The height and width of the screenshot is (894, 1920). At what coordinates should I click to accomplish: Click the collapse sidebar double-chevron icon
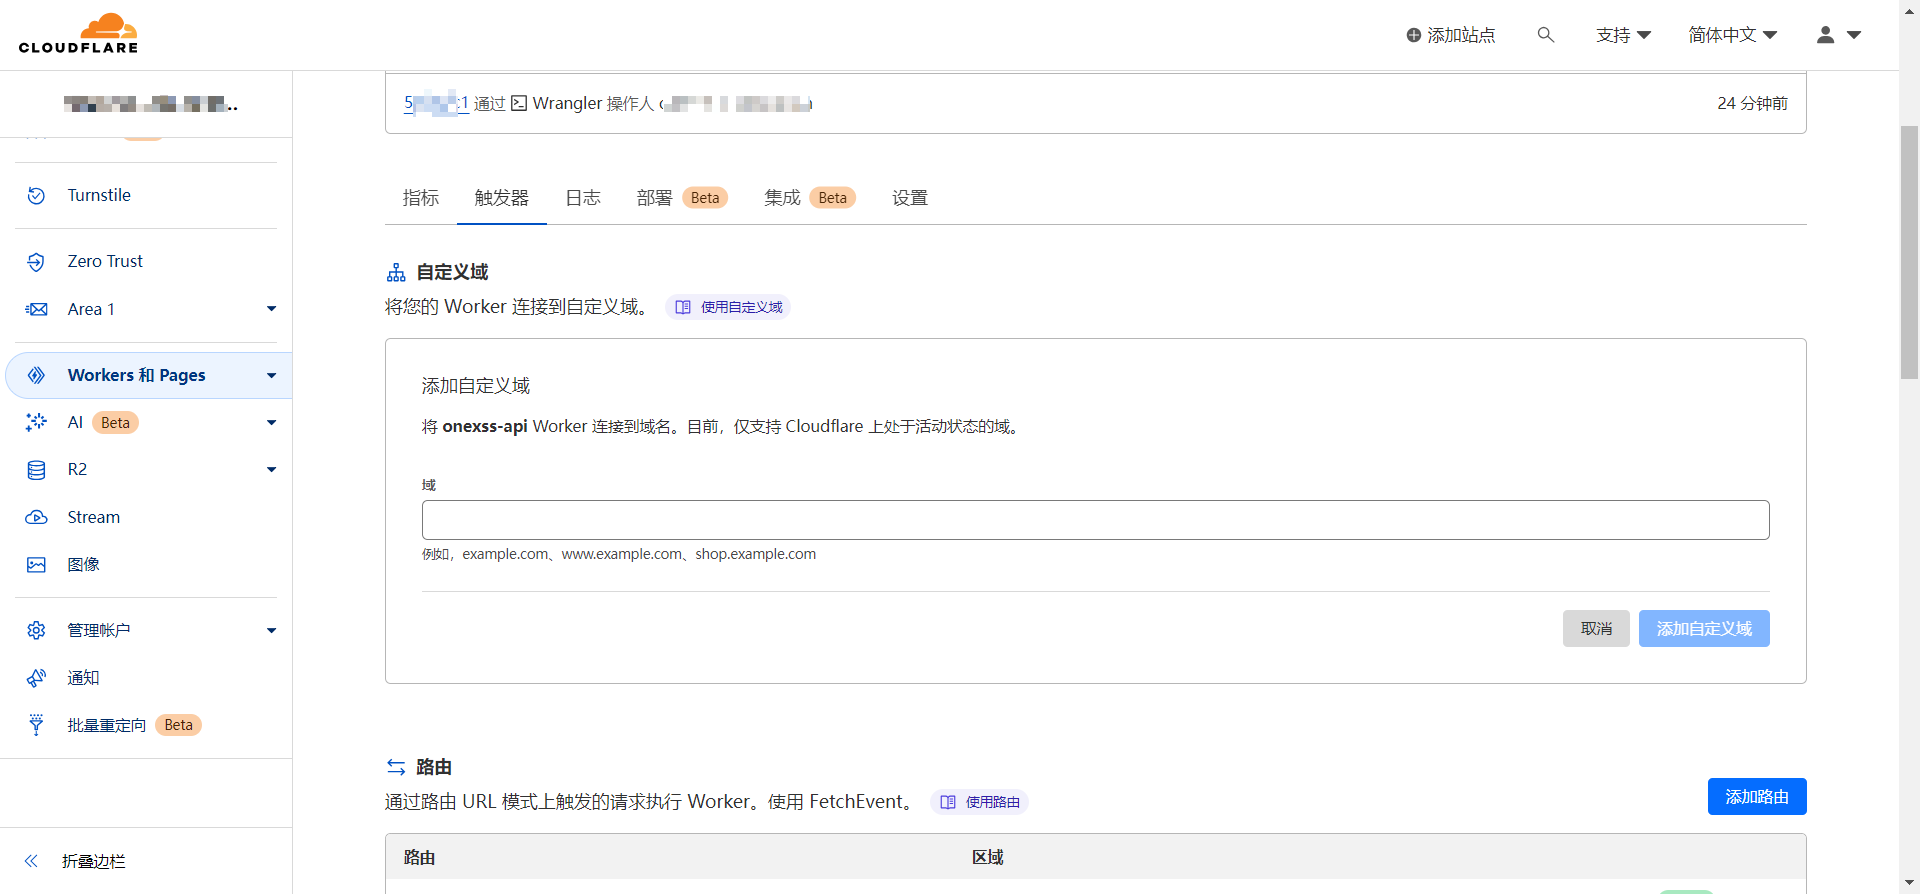click(31, 861)
